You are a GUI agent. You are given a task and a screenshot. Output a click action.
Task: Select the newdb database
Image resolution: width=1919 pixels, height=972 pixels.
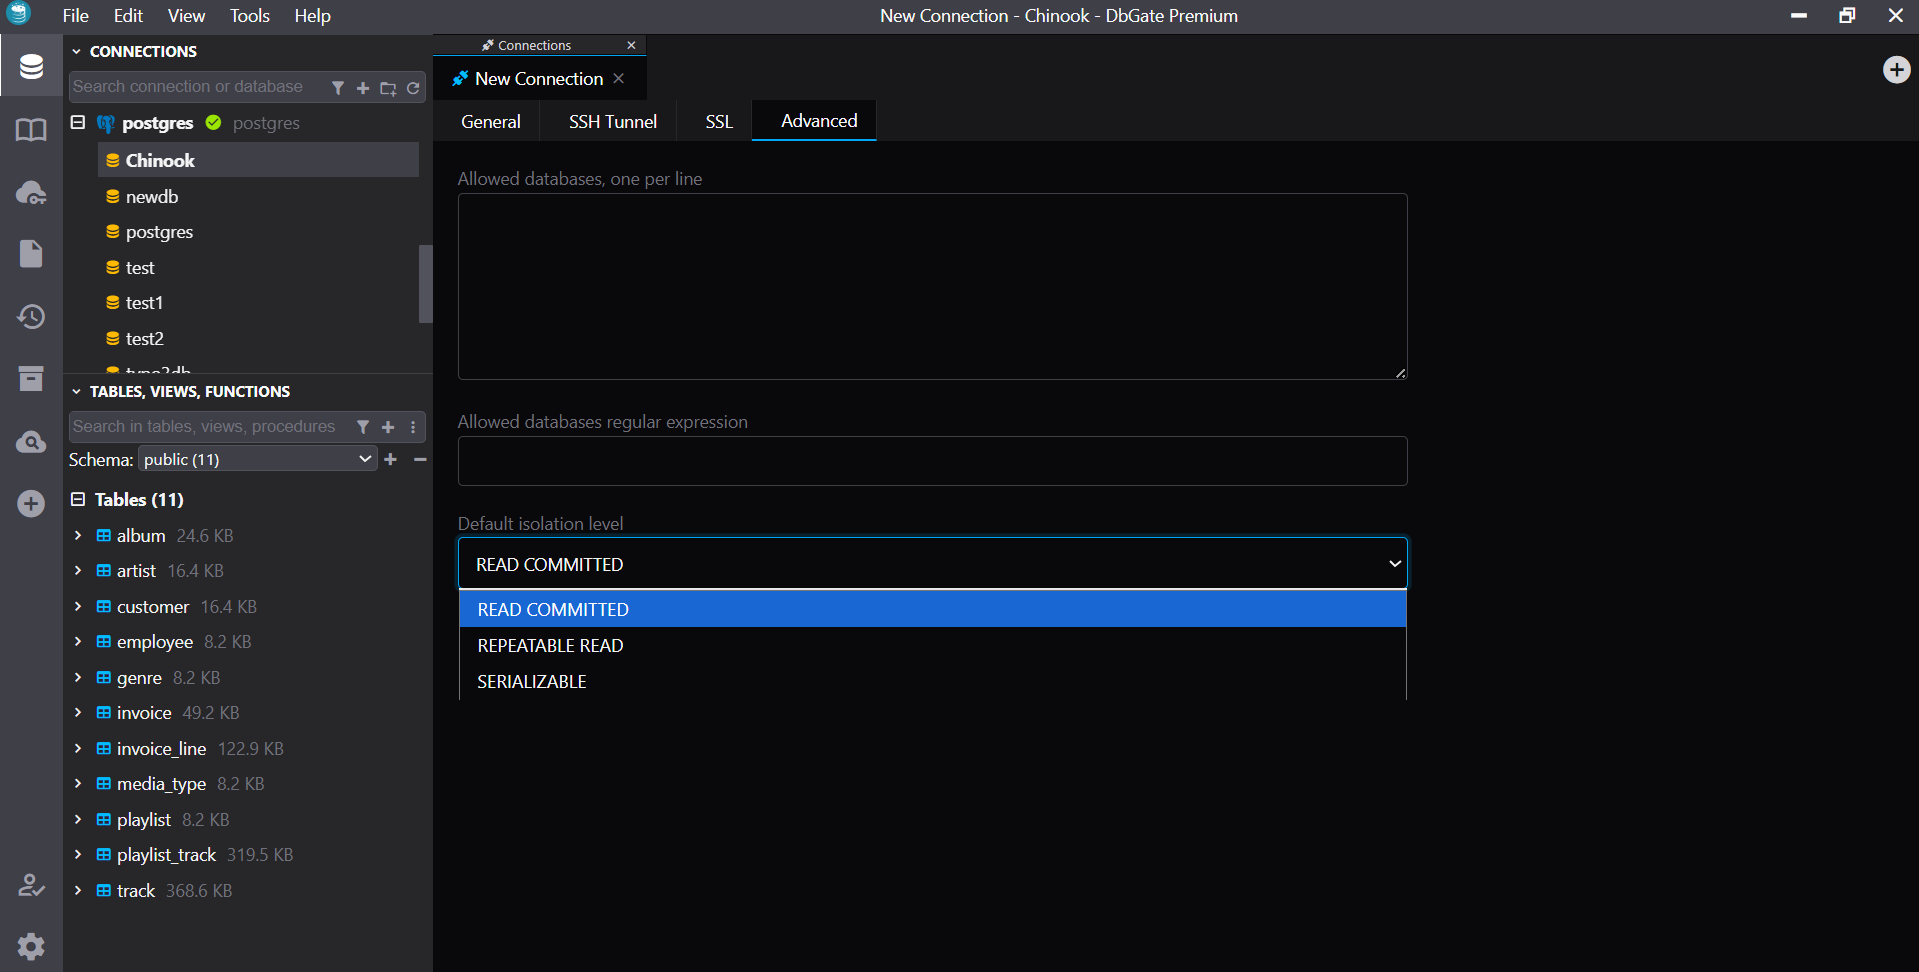pyautogui.click(x=152, y=197)
